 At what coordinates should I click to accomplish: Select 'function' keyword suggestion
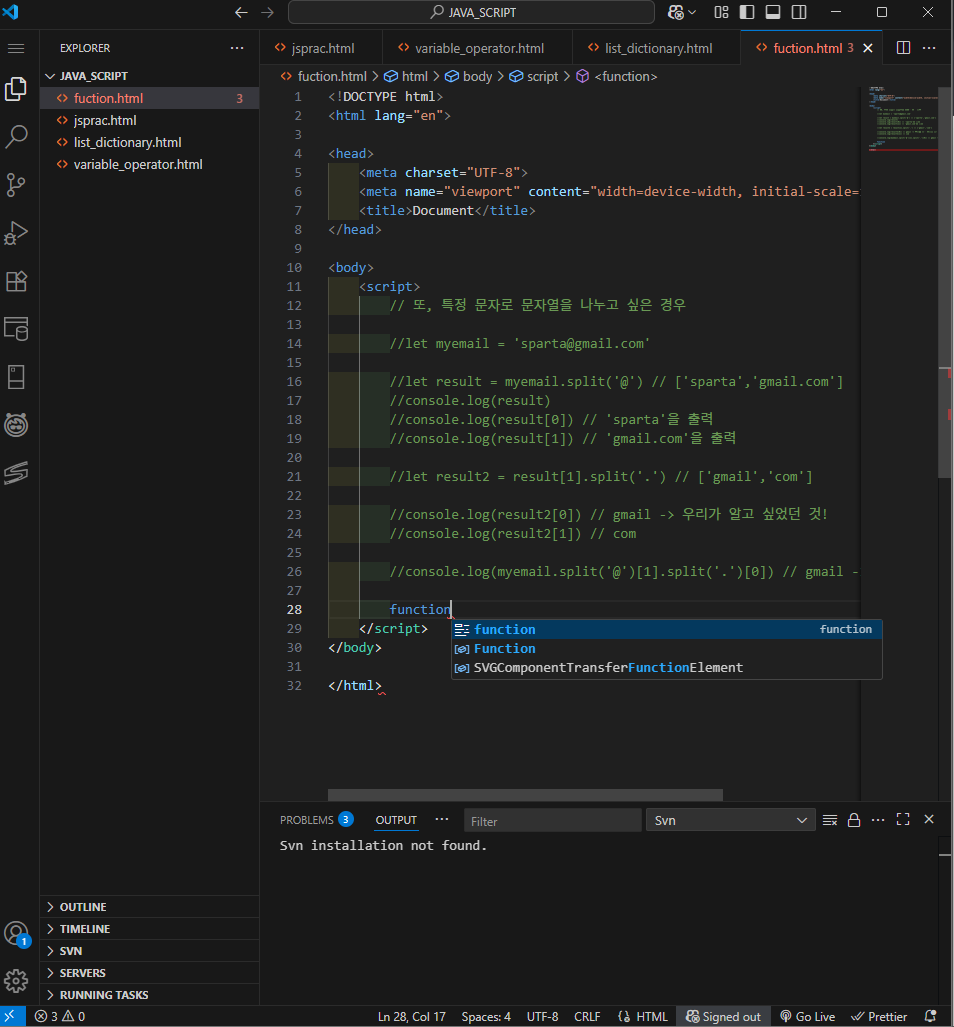[x=667, y=629]
